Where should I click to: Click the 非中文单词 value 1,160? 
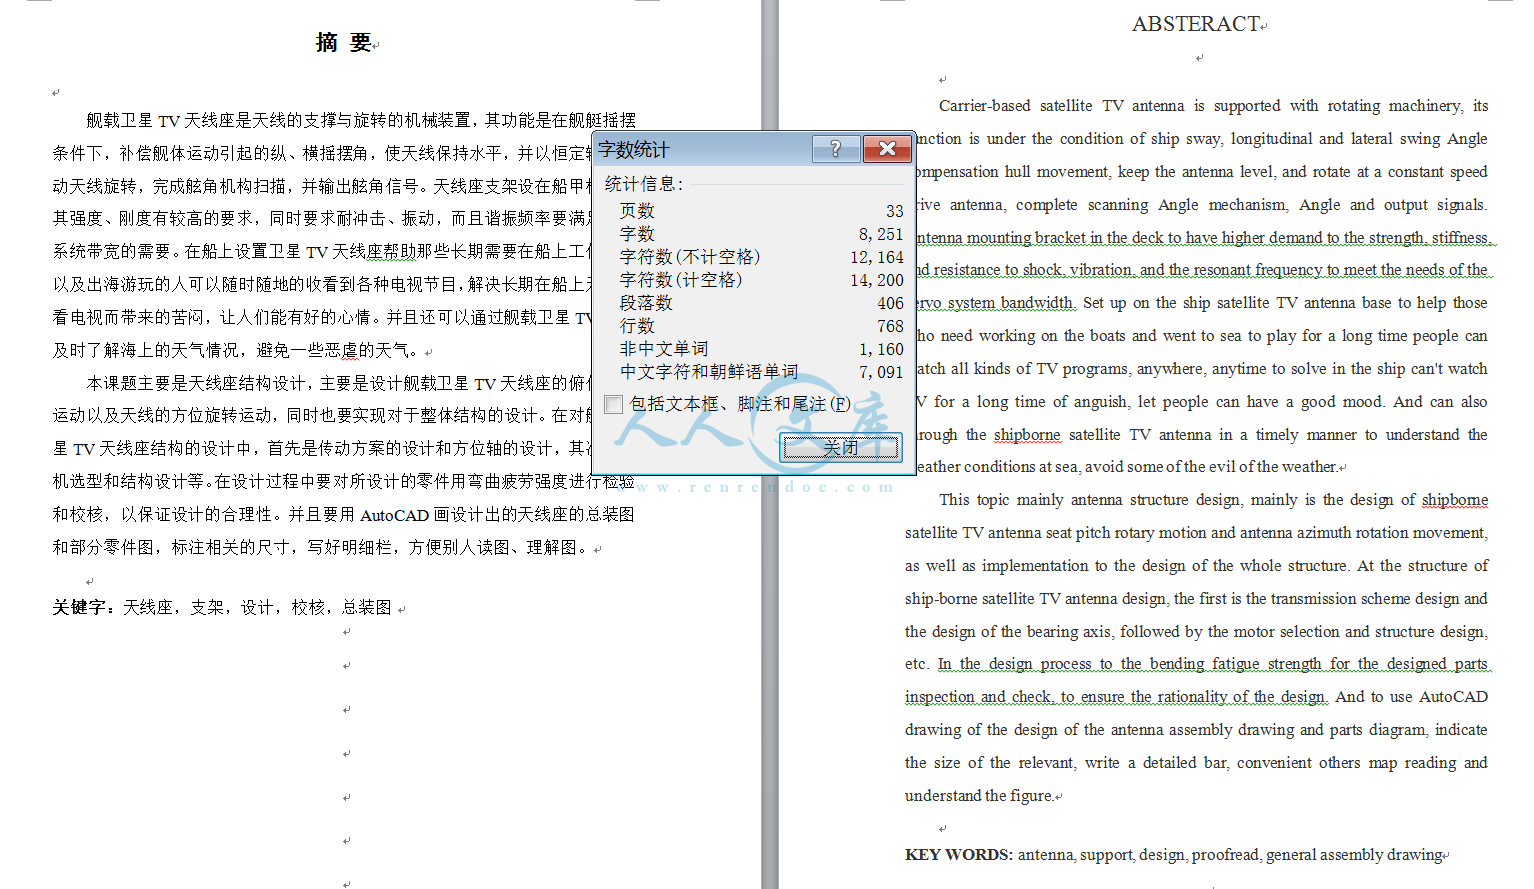tap(880, 349)
